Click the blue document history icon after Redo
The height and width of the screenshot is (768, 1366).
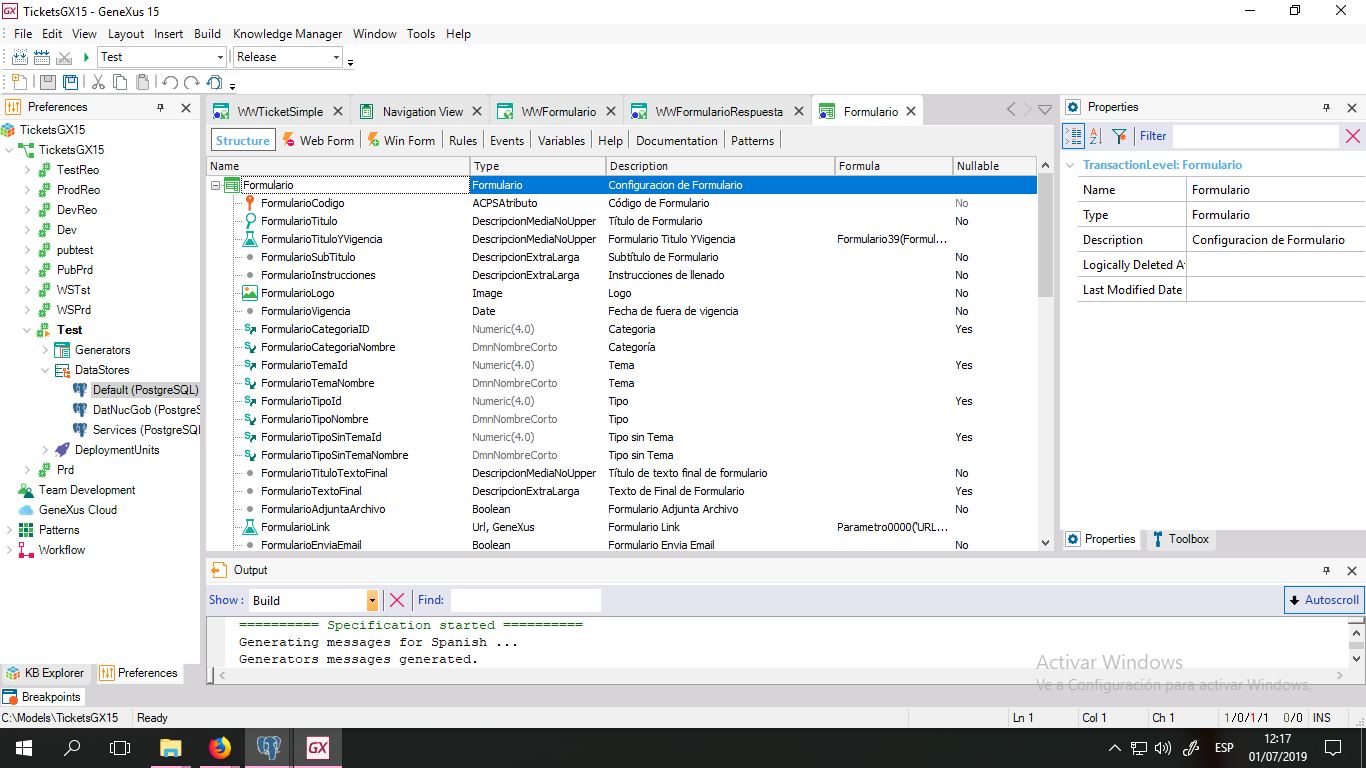(214, 83)
